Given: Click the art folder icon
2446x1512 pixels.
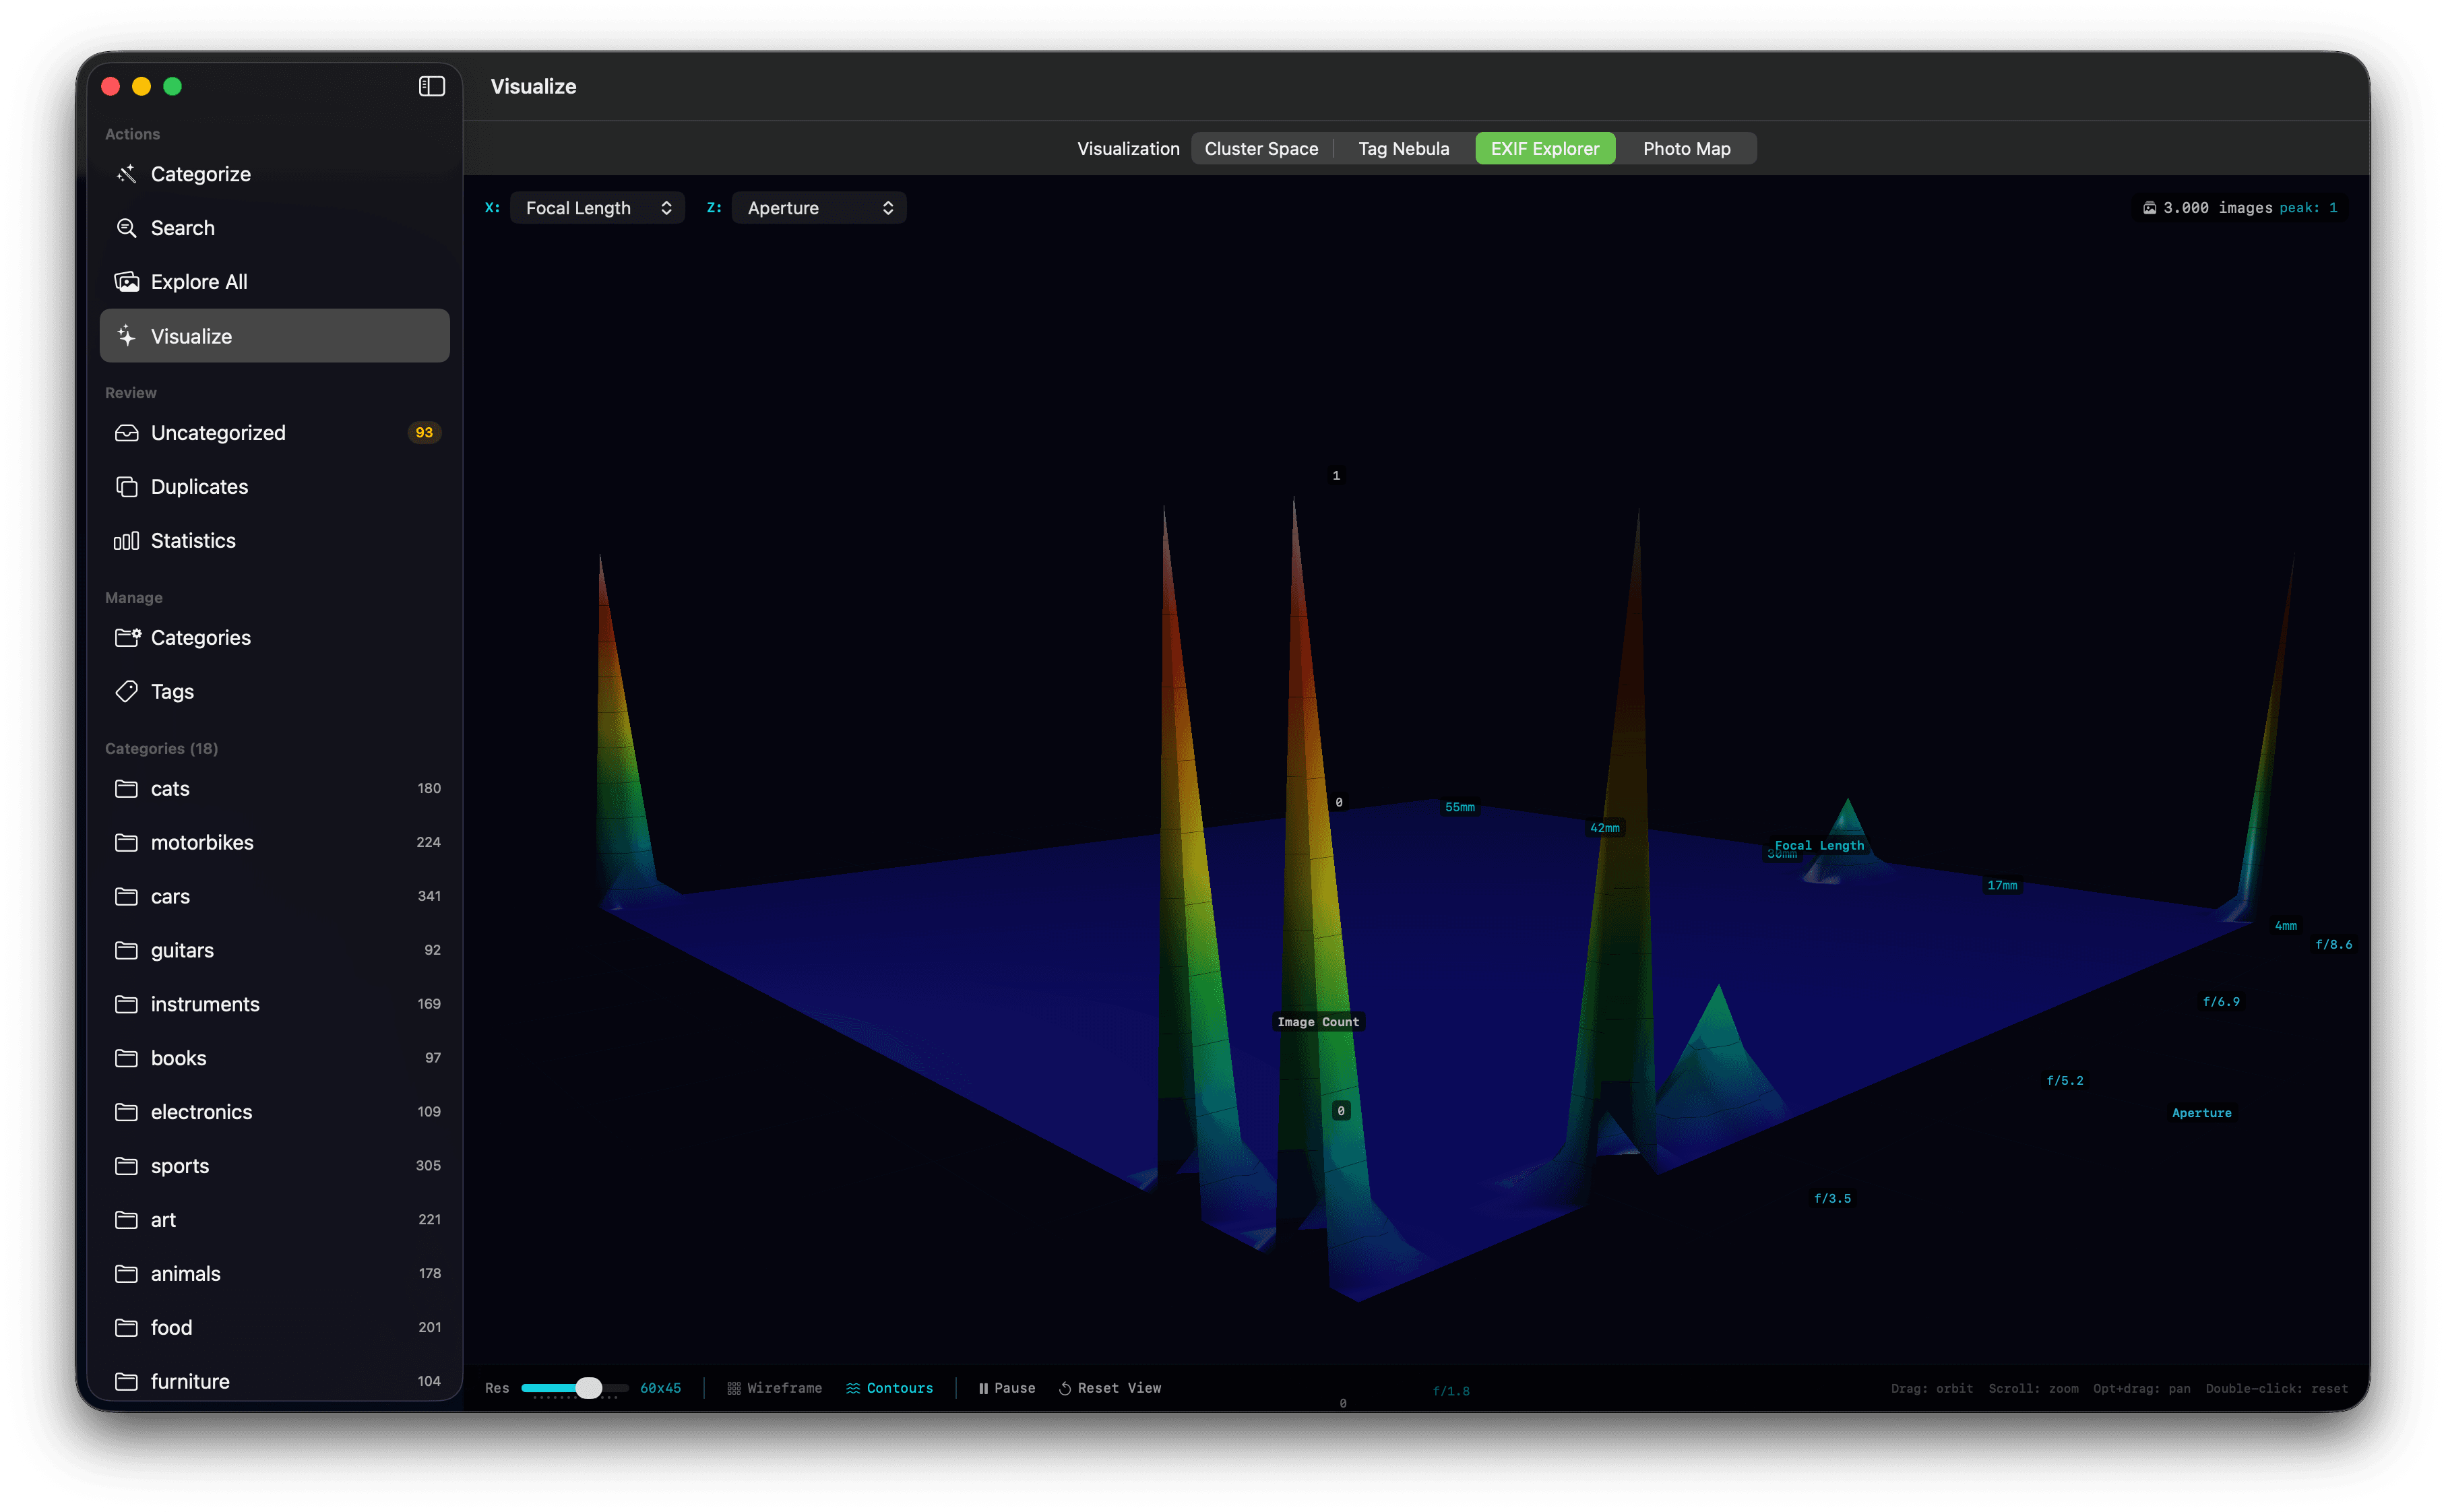Looking at the screenshot, I should tap(126, 1220).
